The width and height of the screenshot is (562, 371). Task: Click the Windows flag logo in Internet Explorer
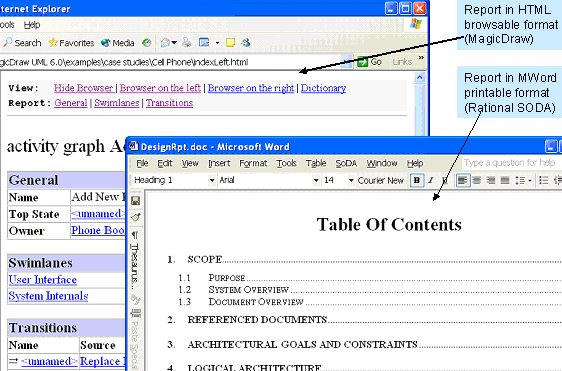(x=416, y=24)
